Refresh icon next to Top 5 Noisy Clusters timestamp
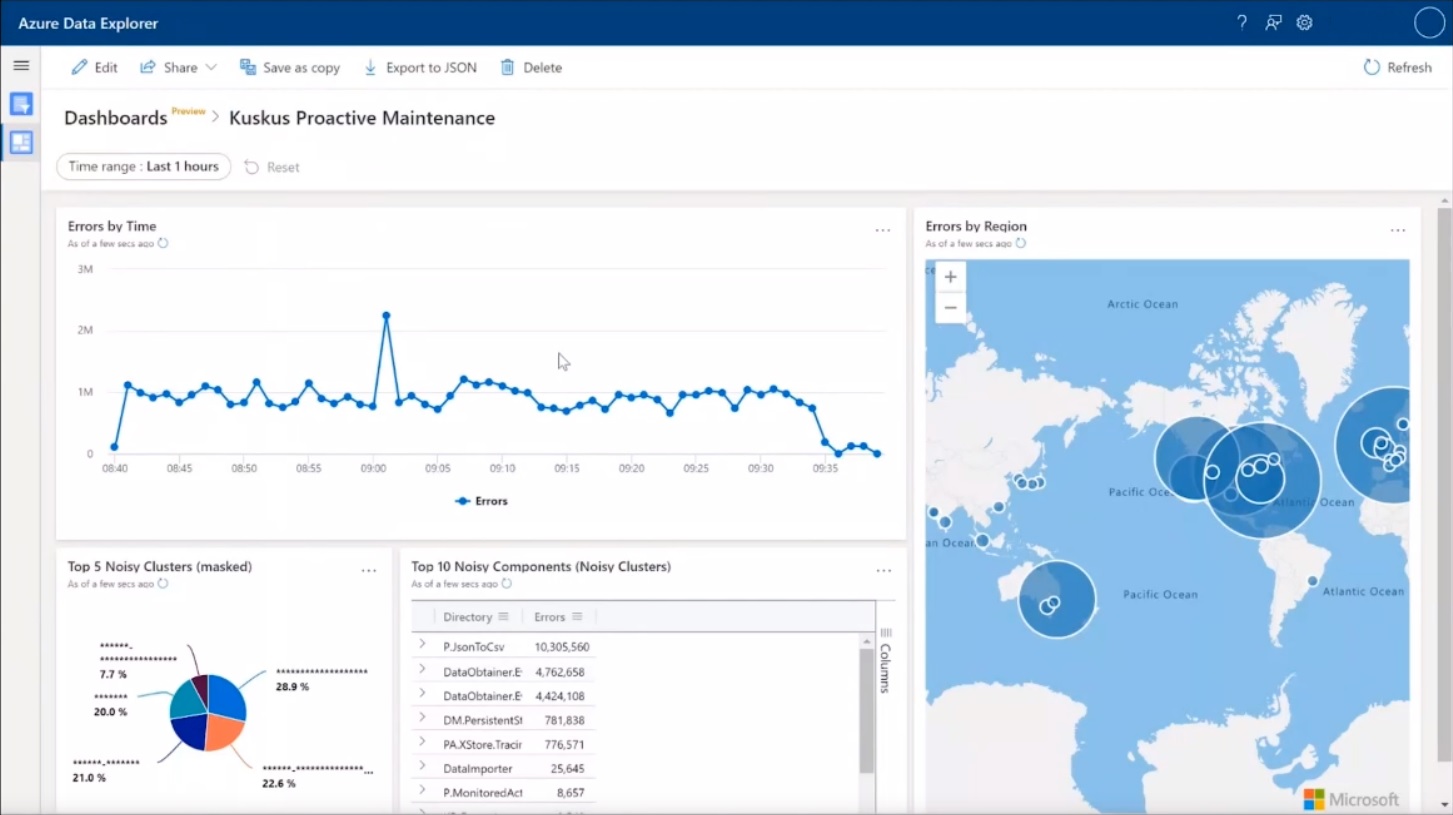1453x815 pixels. tap(163, 583)
